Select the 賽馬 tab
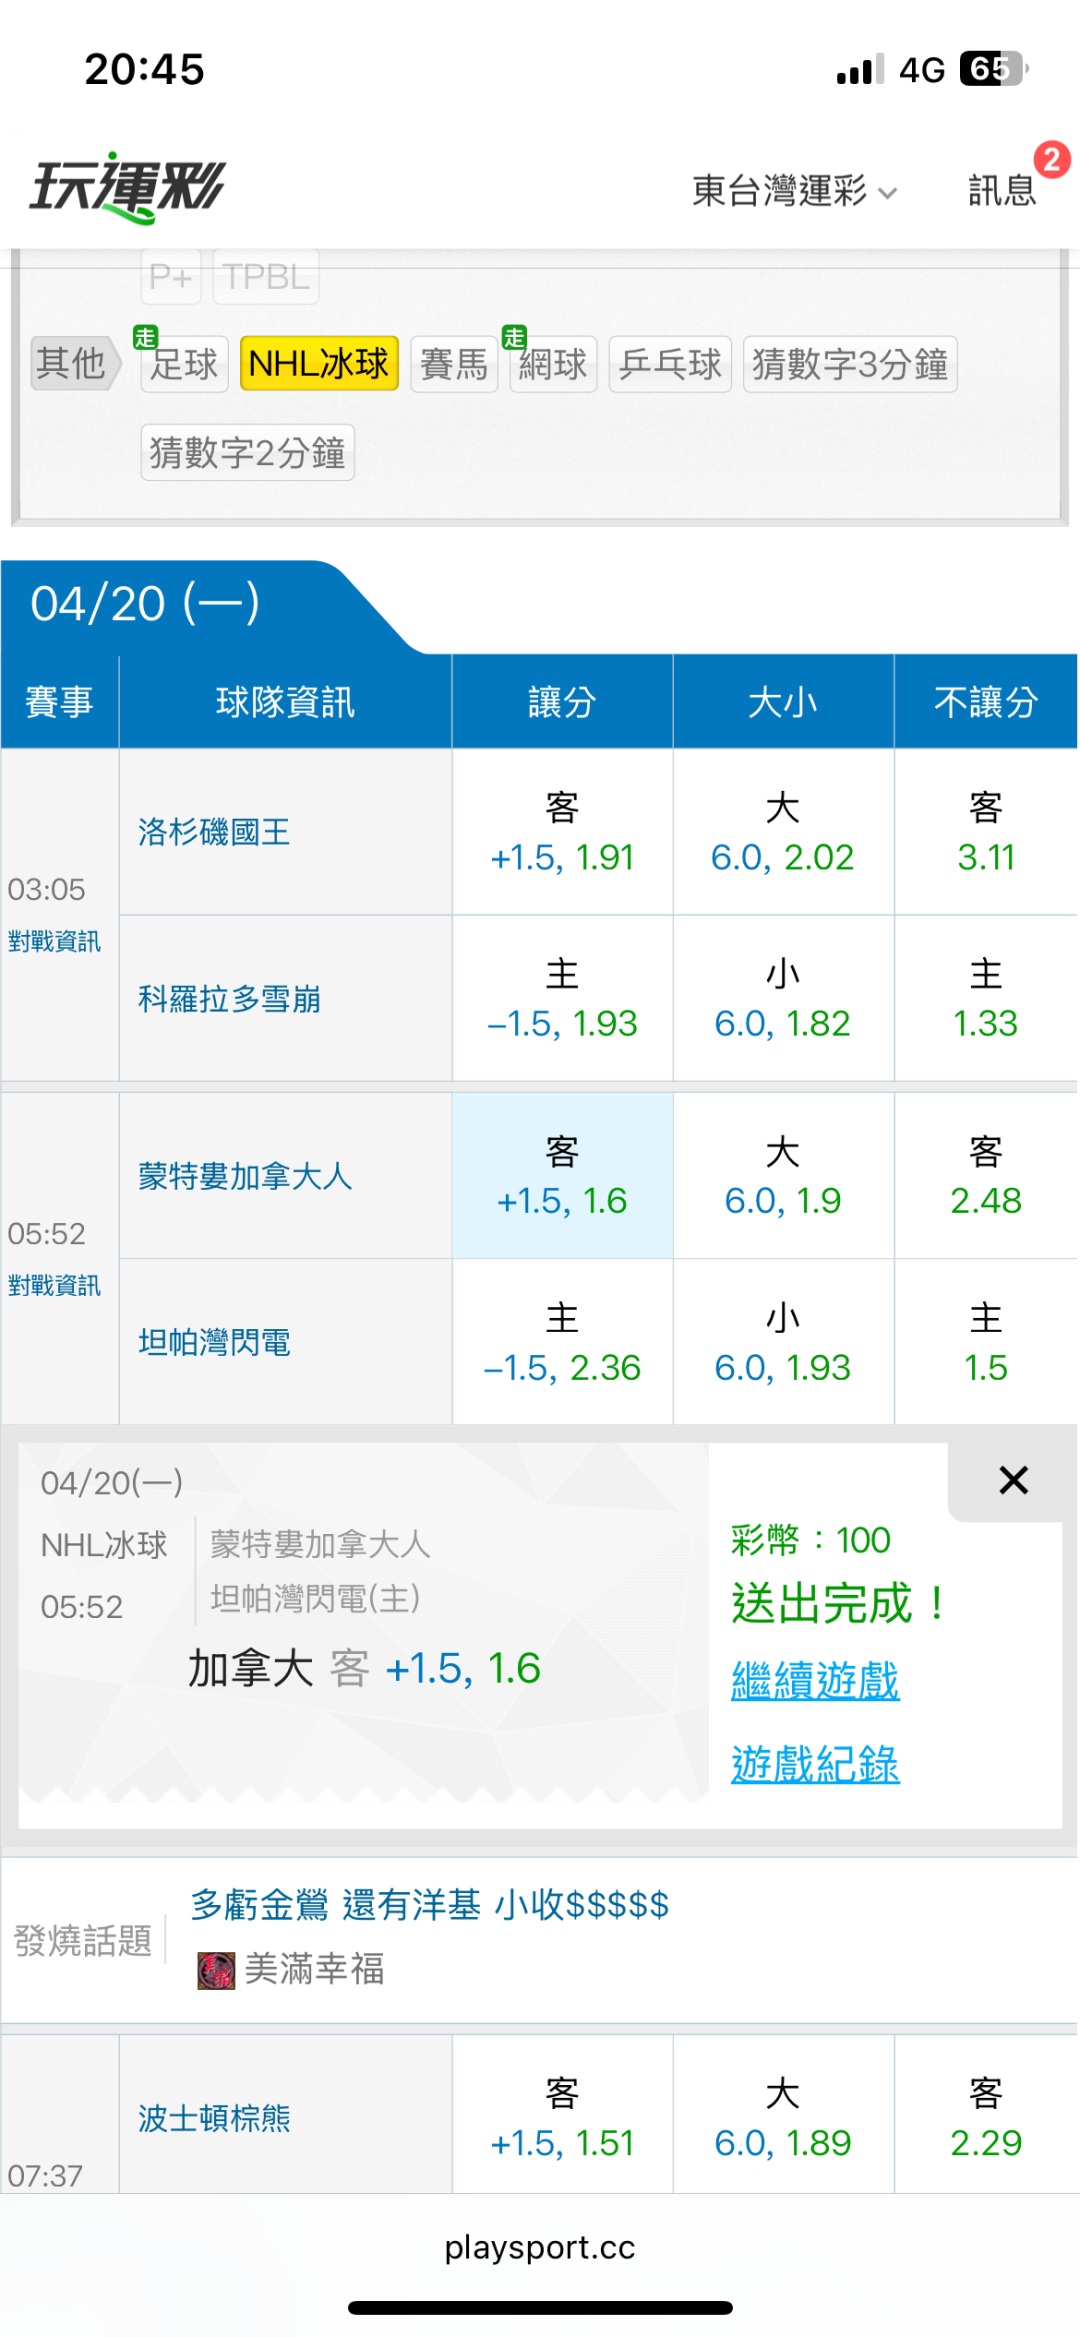Image resolution: width=1080 pixels, height=2337 pixels. [x=453, y=364]
